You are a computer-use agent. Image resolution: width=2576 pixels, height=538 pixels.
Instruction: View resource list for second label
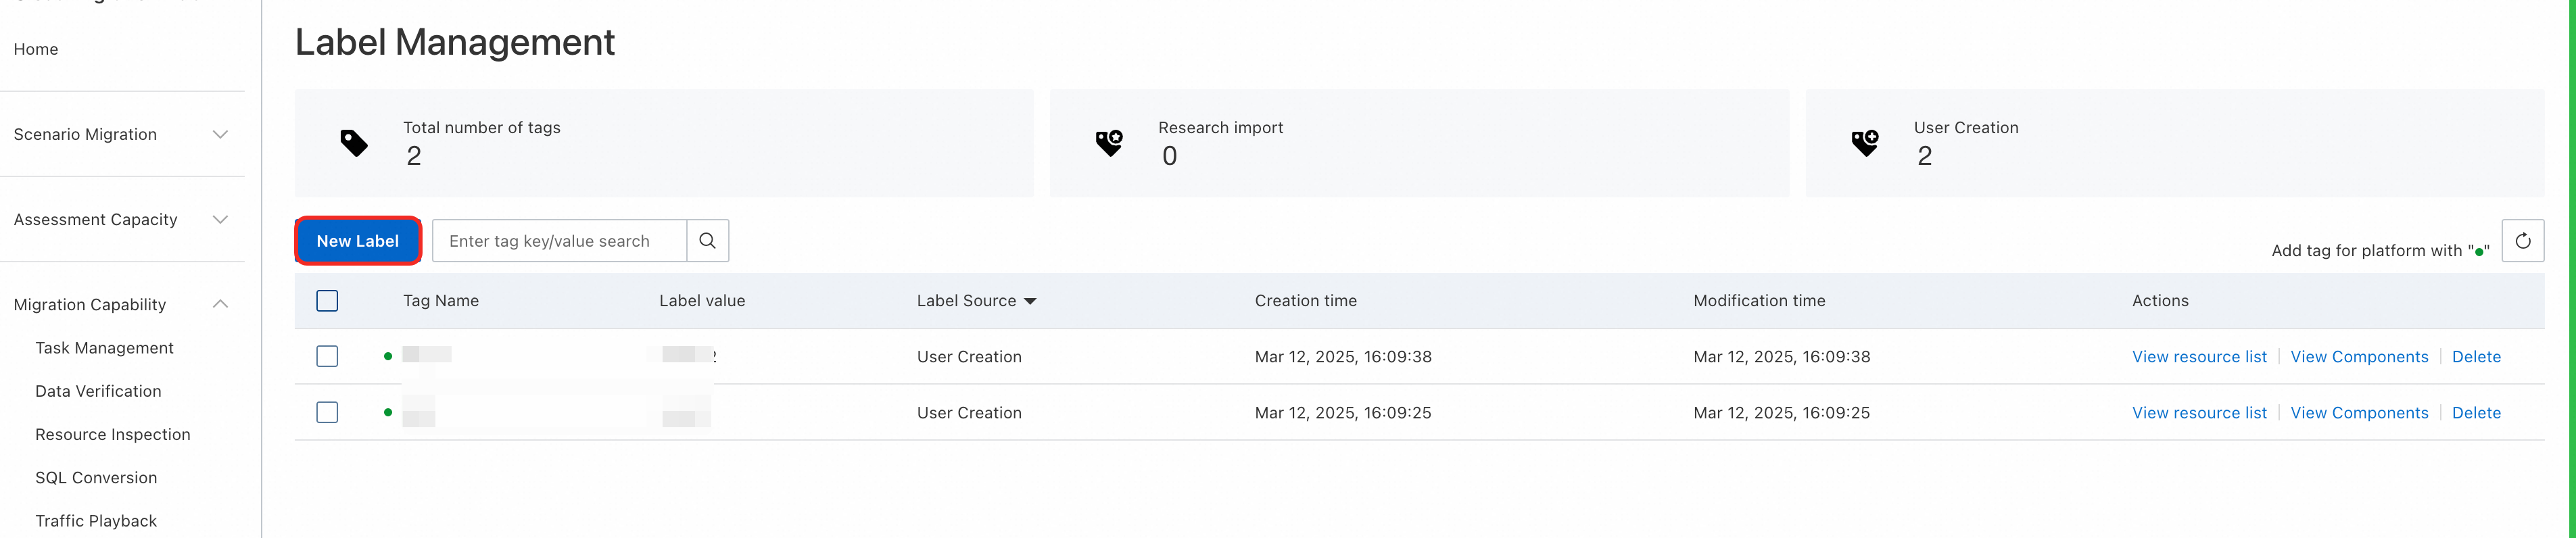coord(2198,413)
